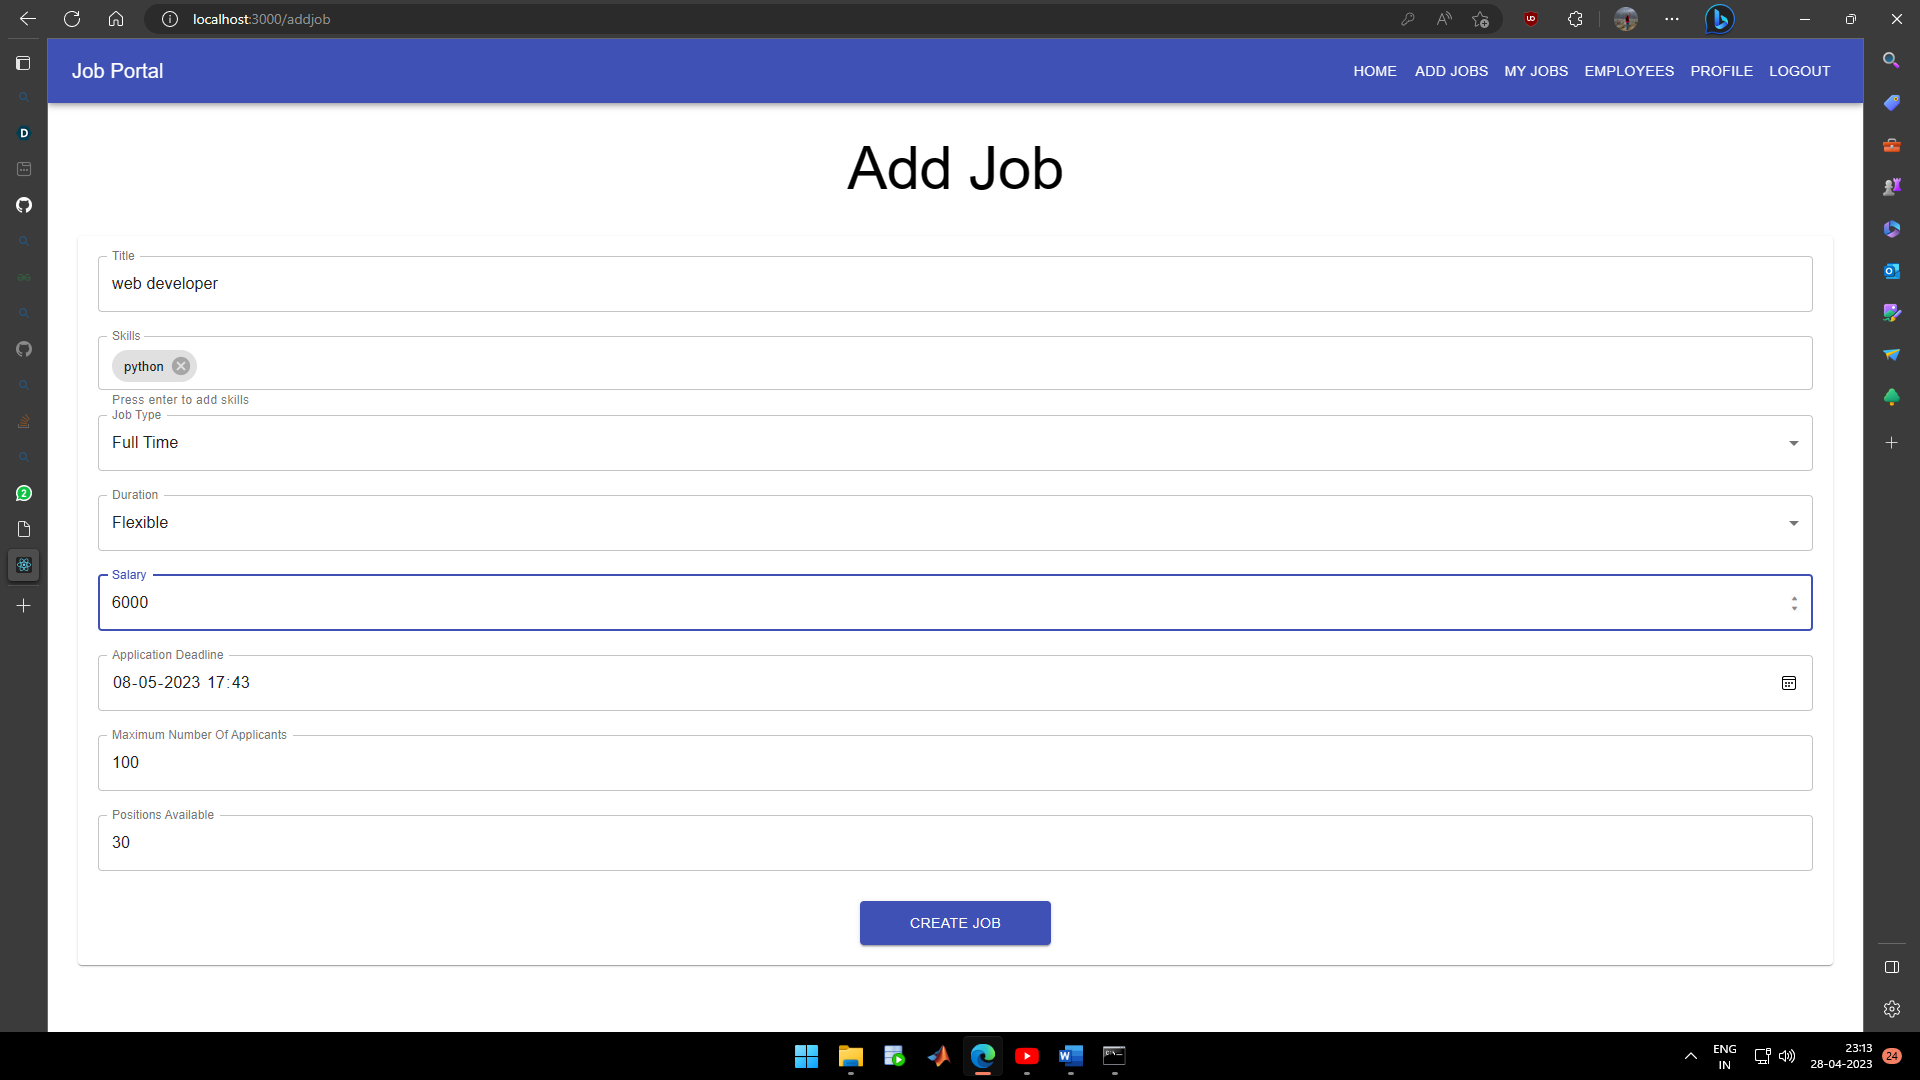Select EMPLOYEES in the navigation bar
Viewport: 1920px width, 1080px height.
click(1629, 71)
